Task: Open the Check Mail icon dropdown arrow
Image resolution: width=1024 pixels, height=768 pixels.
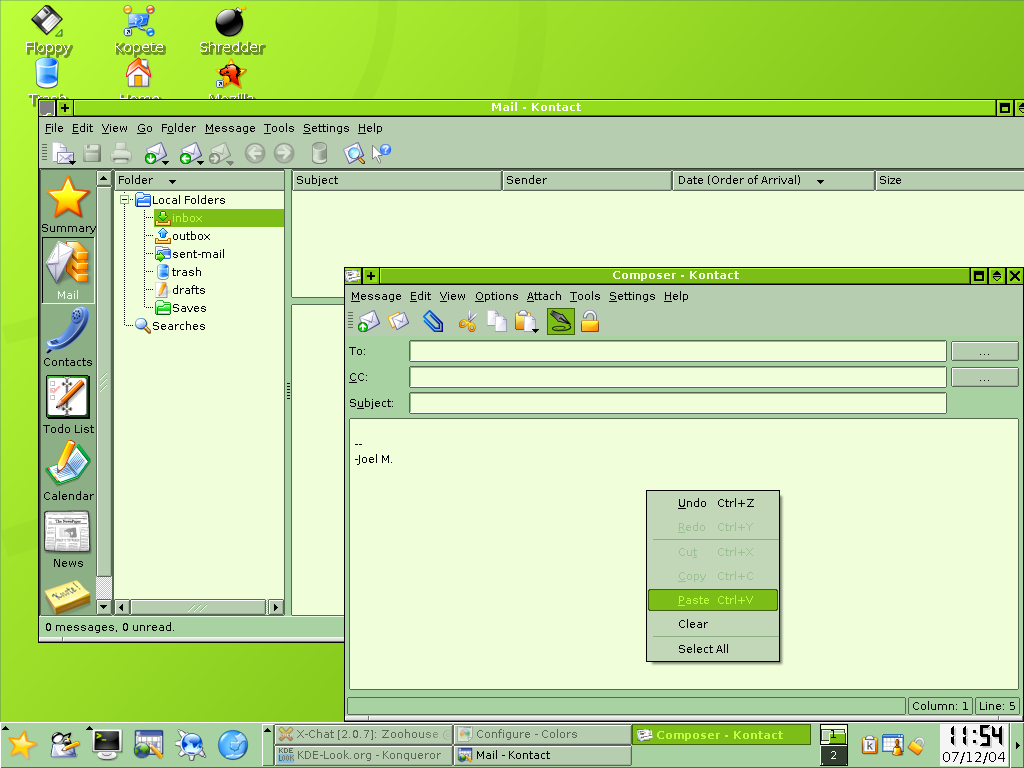Action: point(165,161)
